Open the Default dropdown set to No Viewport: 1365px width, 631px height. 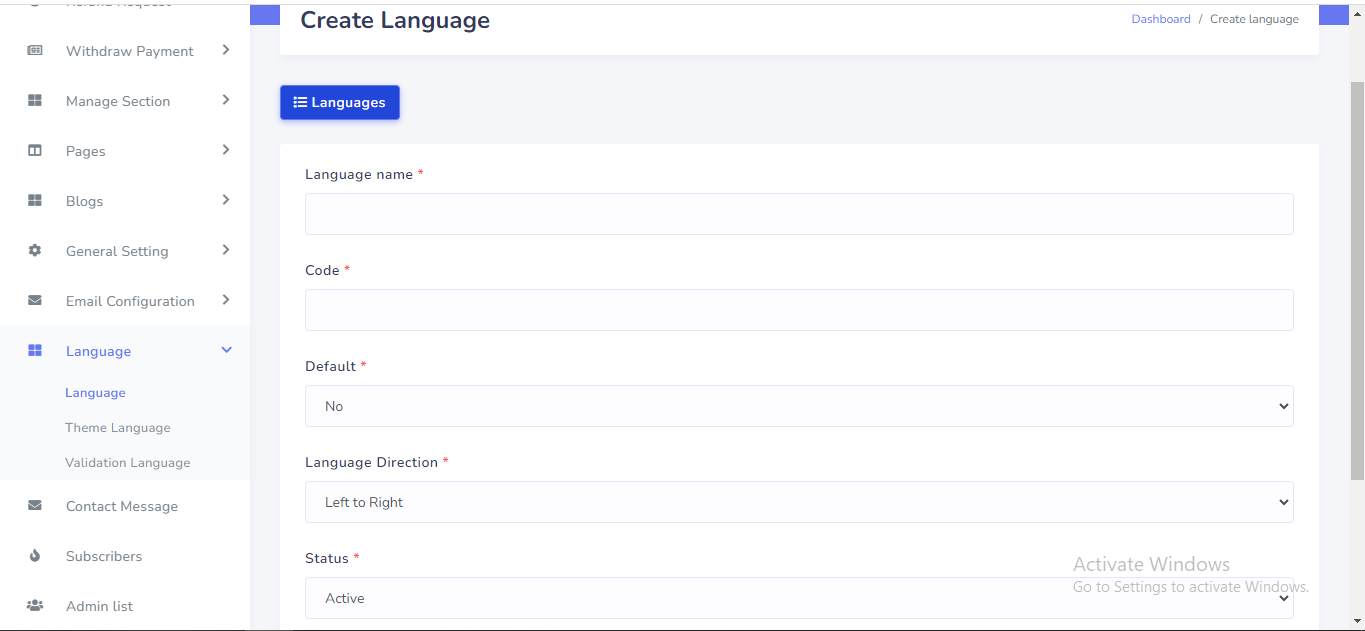(798, 406)
